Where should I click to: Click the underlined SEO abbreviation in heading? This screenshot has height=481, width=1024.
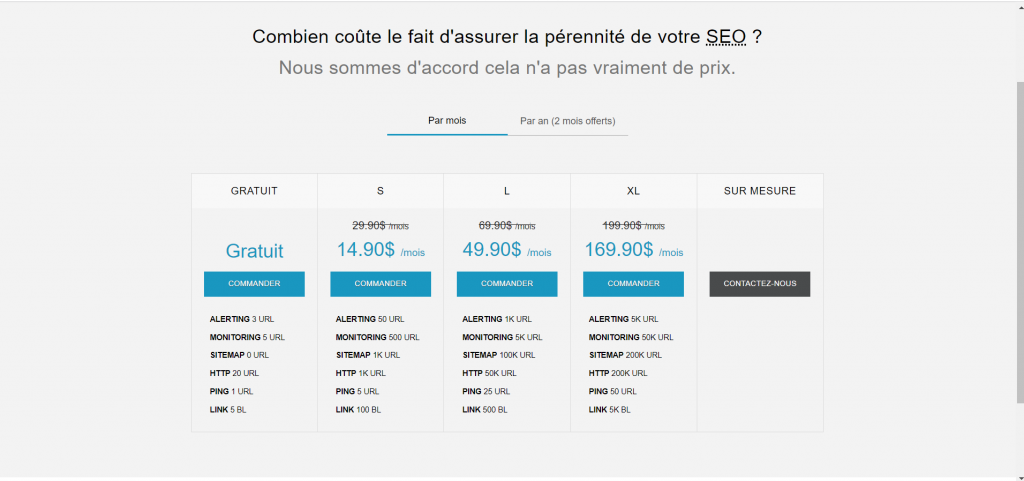pos(726,37)
